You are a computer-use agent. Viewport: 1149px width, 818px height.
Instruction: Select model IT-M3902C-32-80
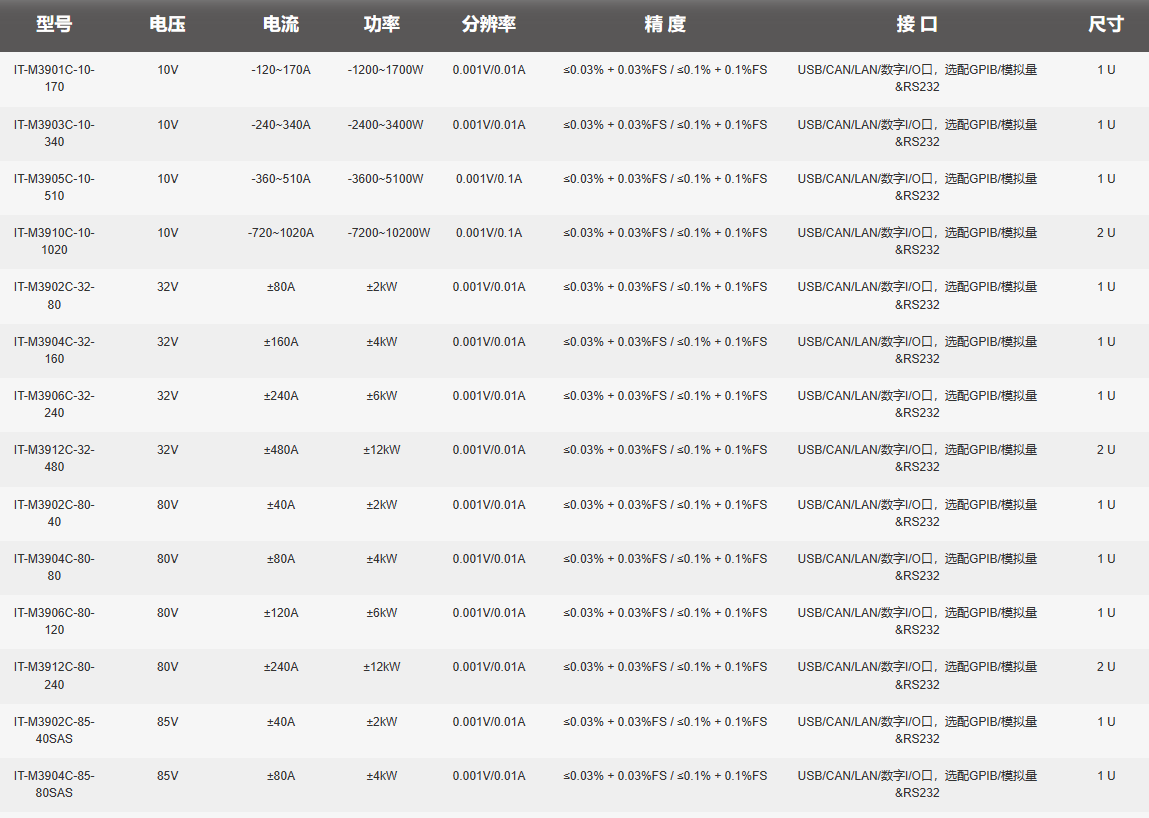coord(54,295)
